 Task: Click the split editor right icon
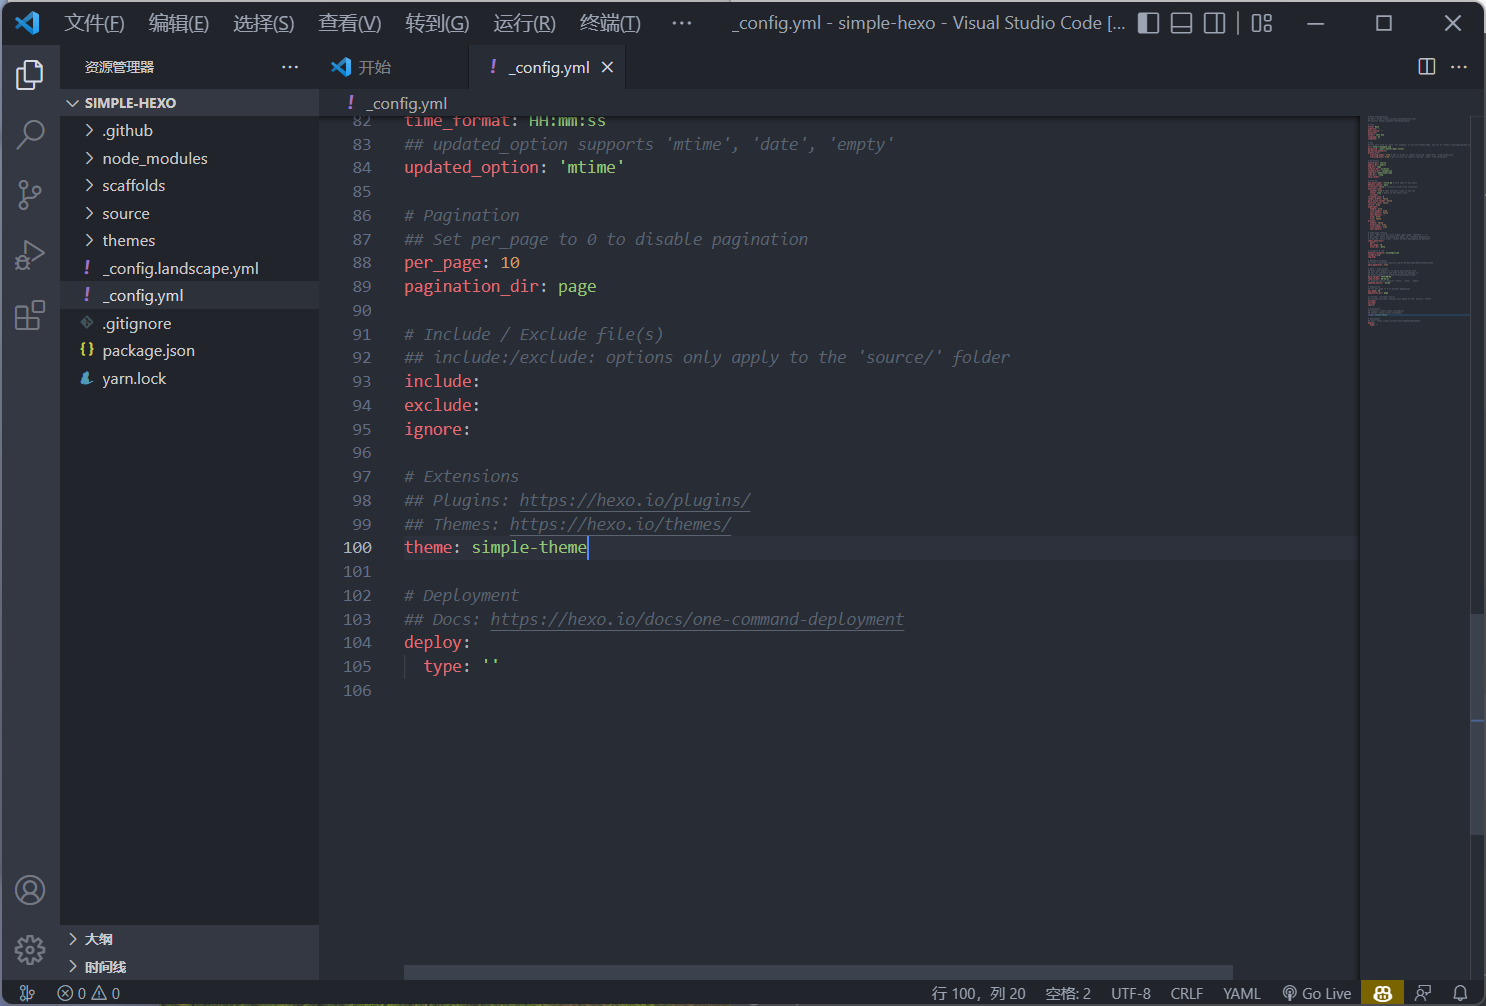click(1427, 67)
